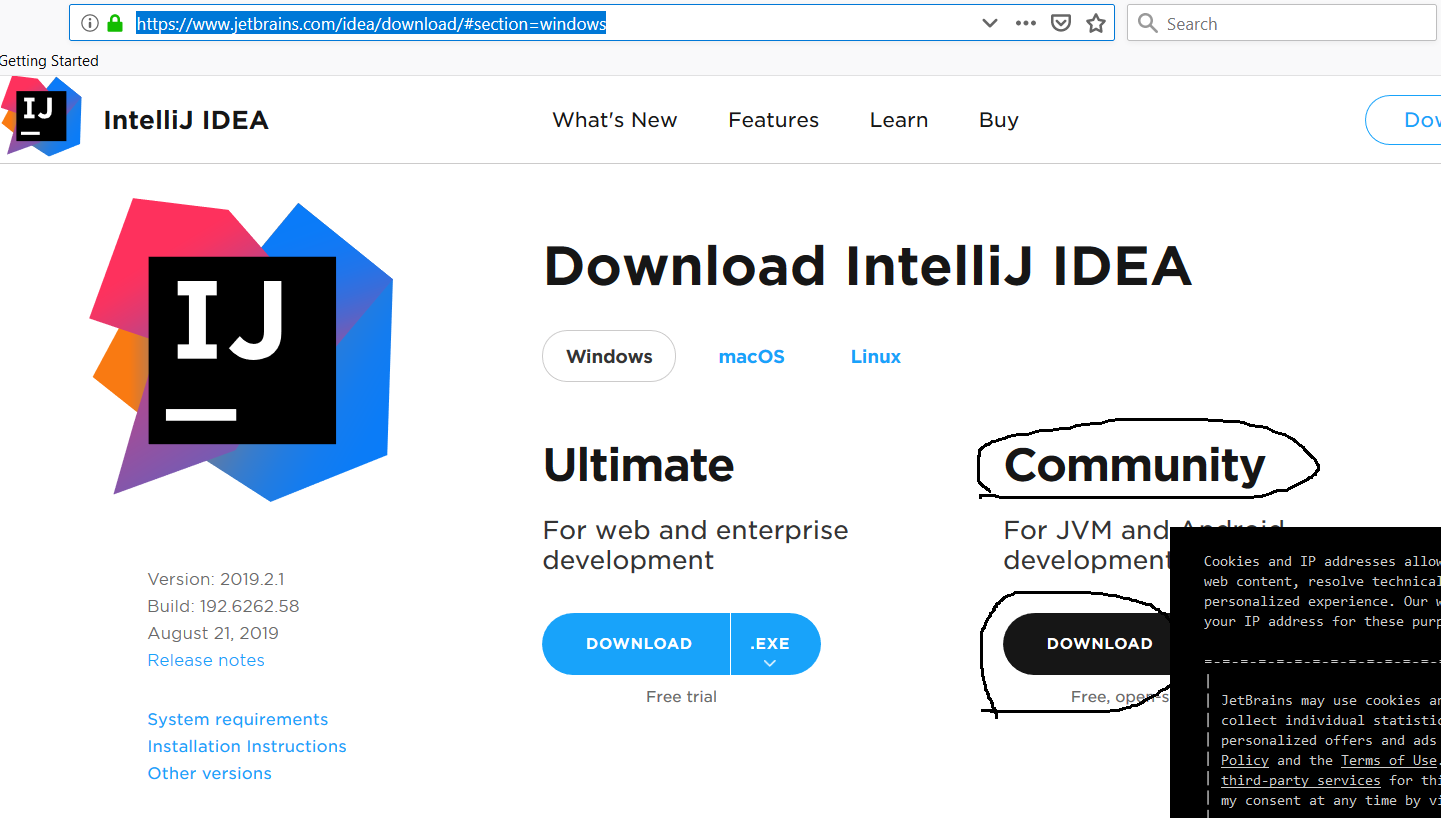
Task: Open the What's New menu item
Action: [615, 120]
